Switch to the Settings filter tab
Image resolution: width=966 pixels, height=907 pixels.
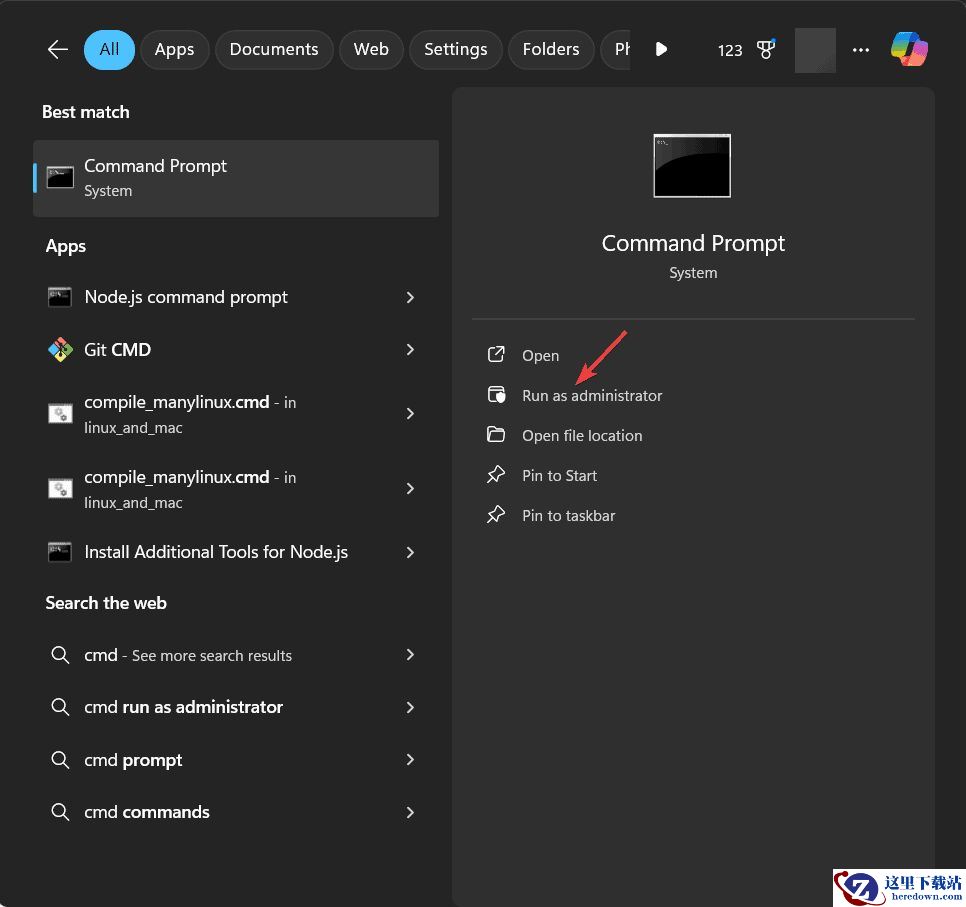click(455, 50)
